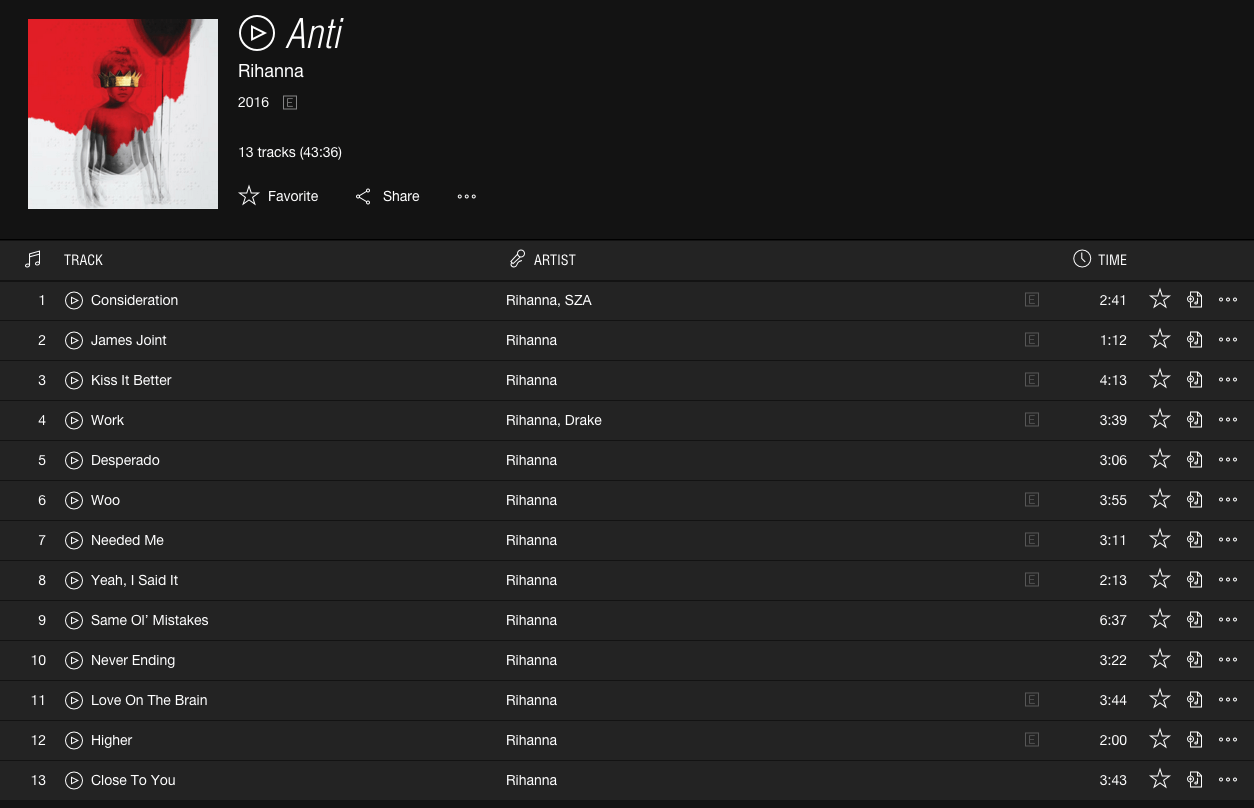Play track James Joint
1254x808 pixels.
[73, 340]
